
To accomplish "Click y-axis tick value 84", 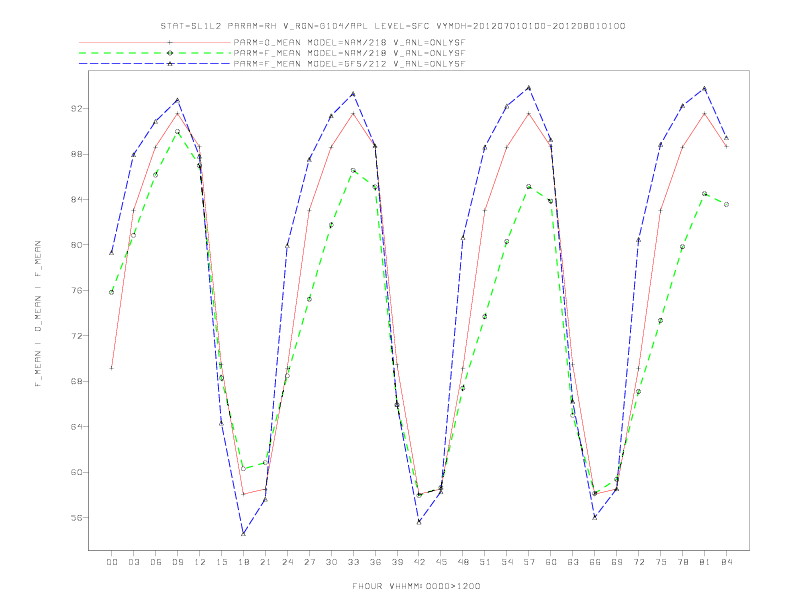I will [x=76, y=199].
